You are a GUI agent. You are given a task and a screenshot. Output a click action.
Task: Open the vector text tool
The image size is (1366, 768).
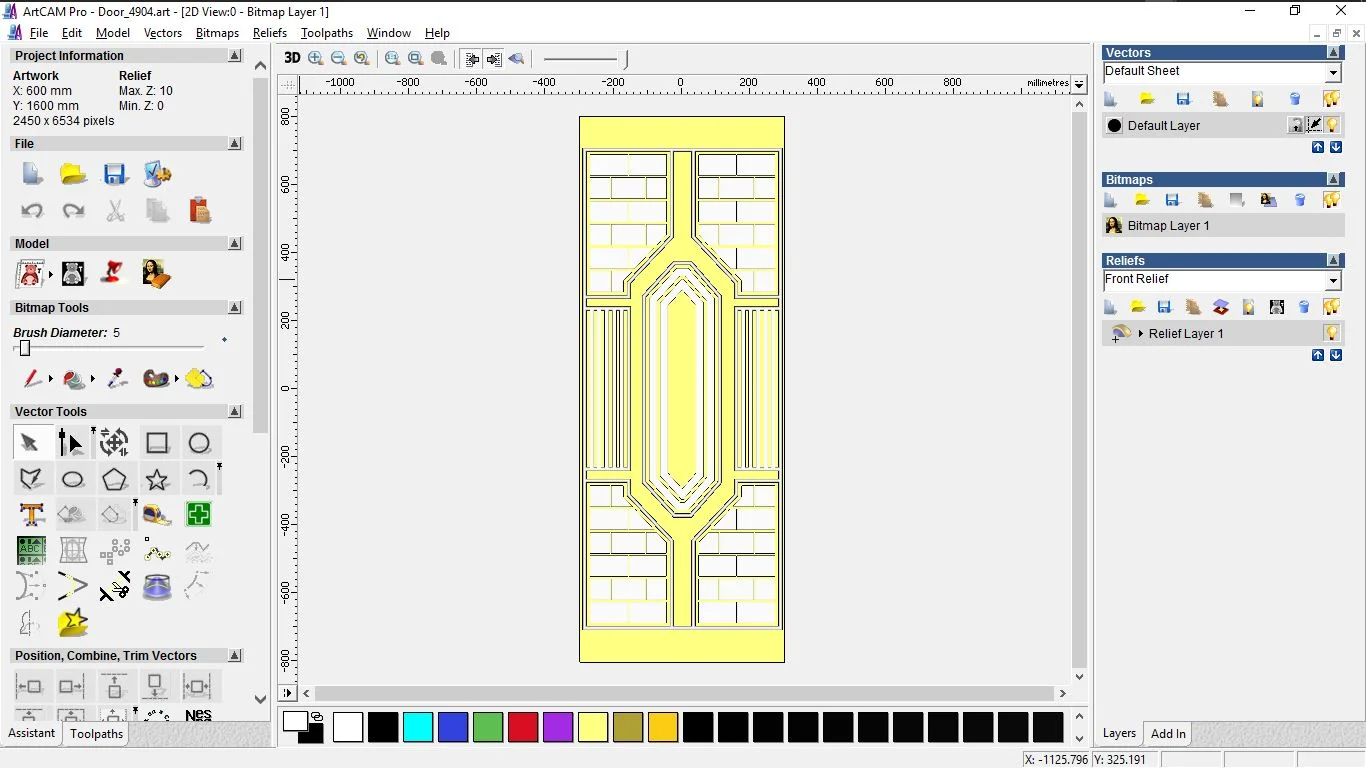click(31, 514)
